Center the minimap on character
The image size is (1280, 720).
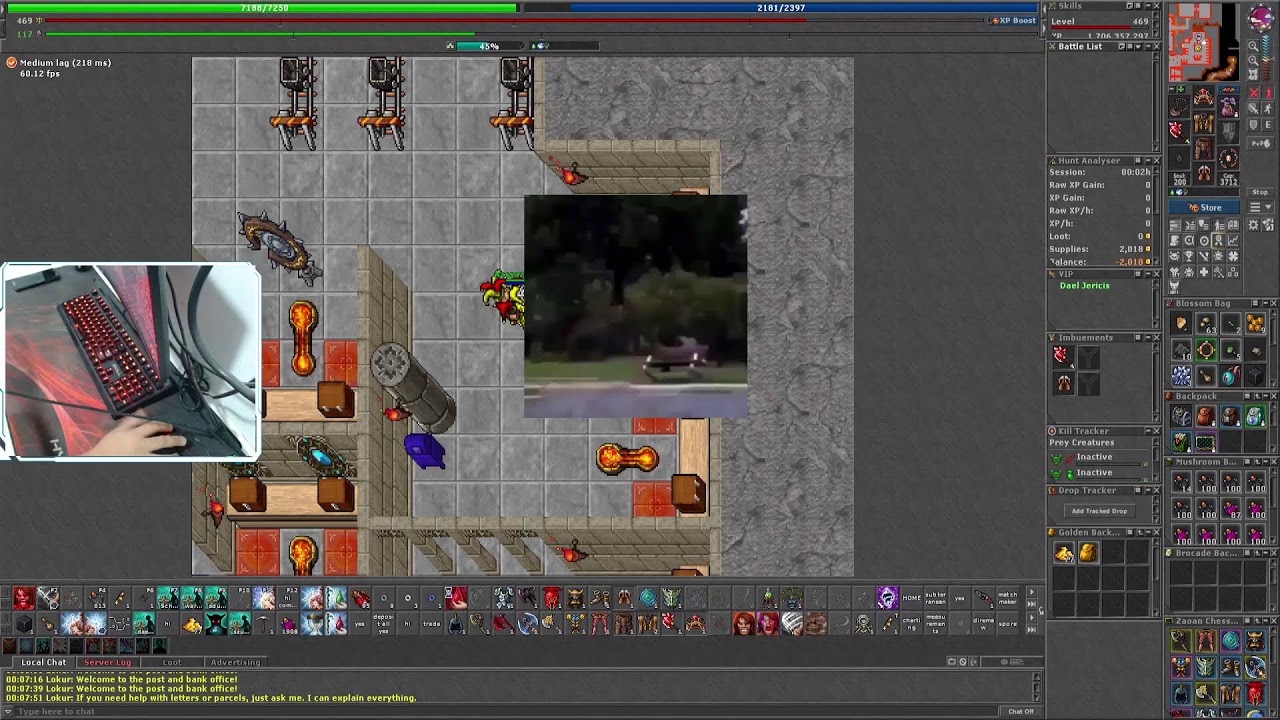(1253, 75)
